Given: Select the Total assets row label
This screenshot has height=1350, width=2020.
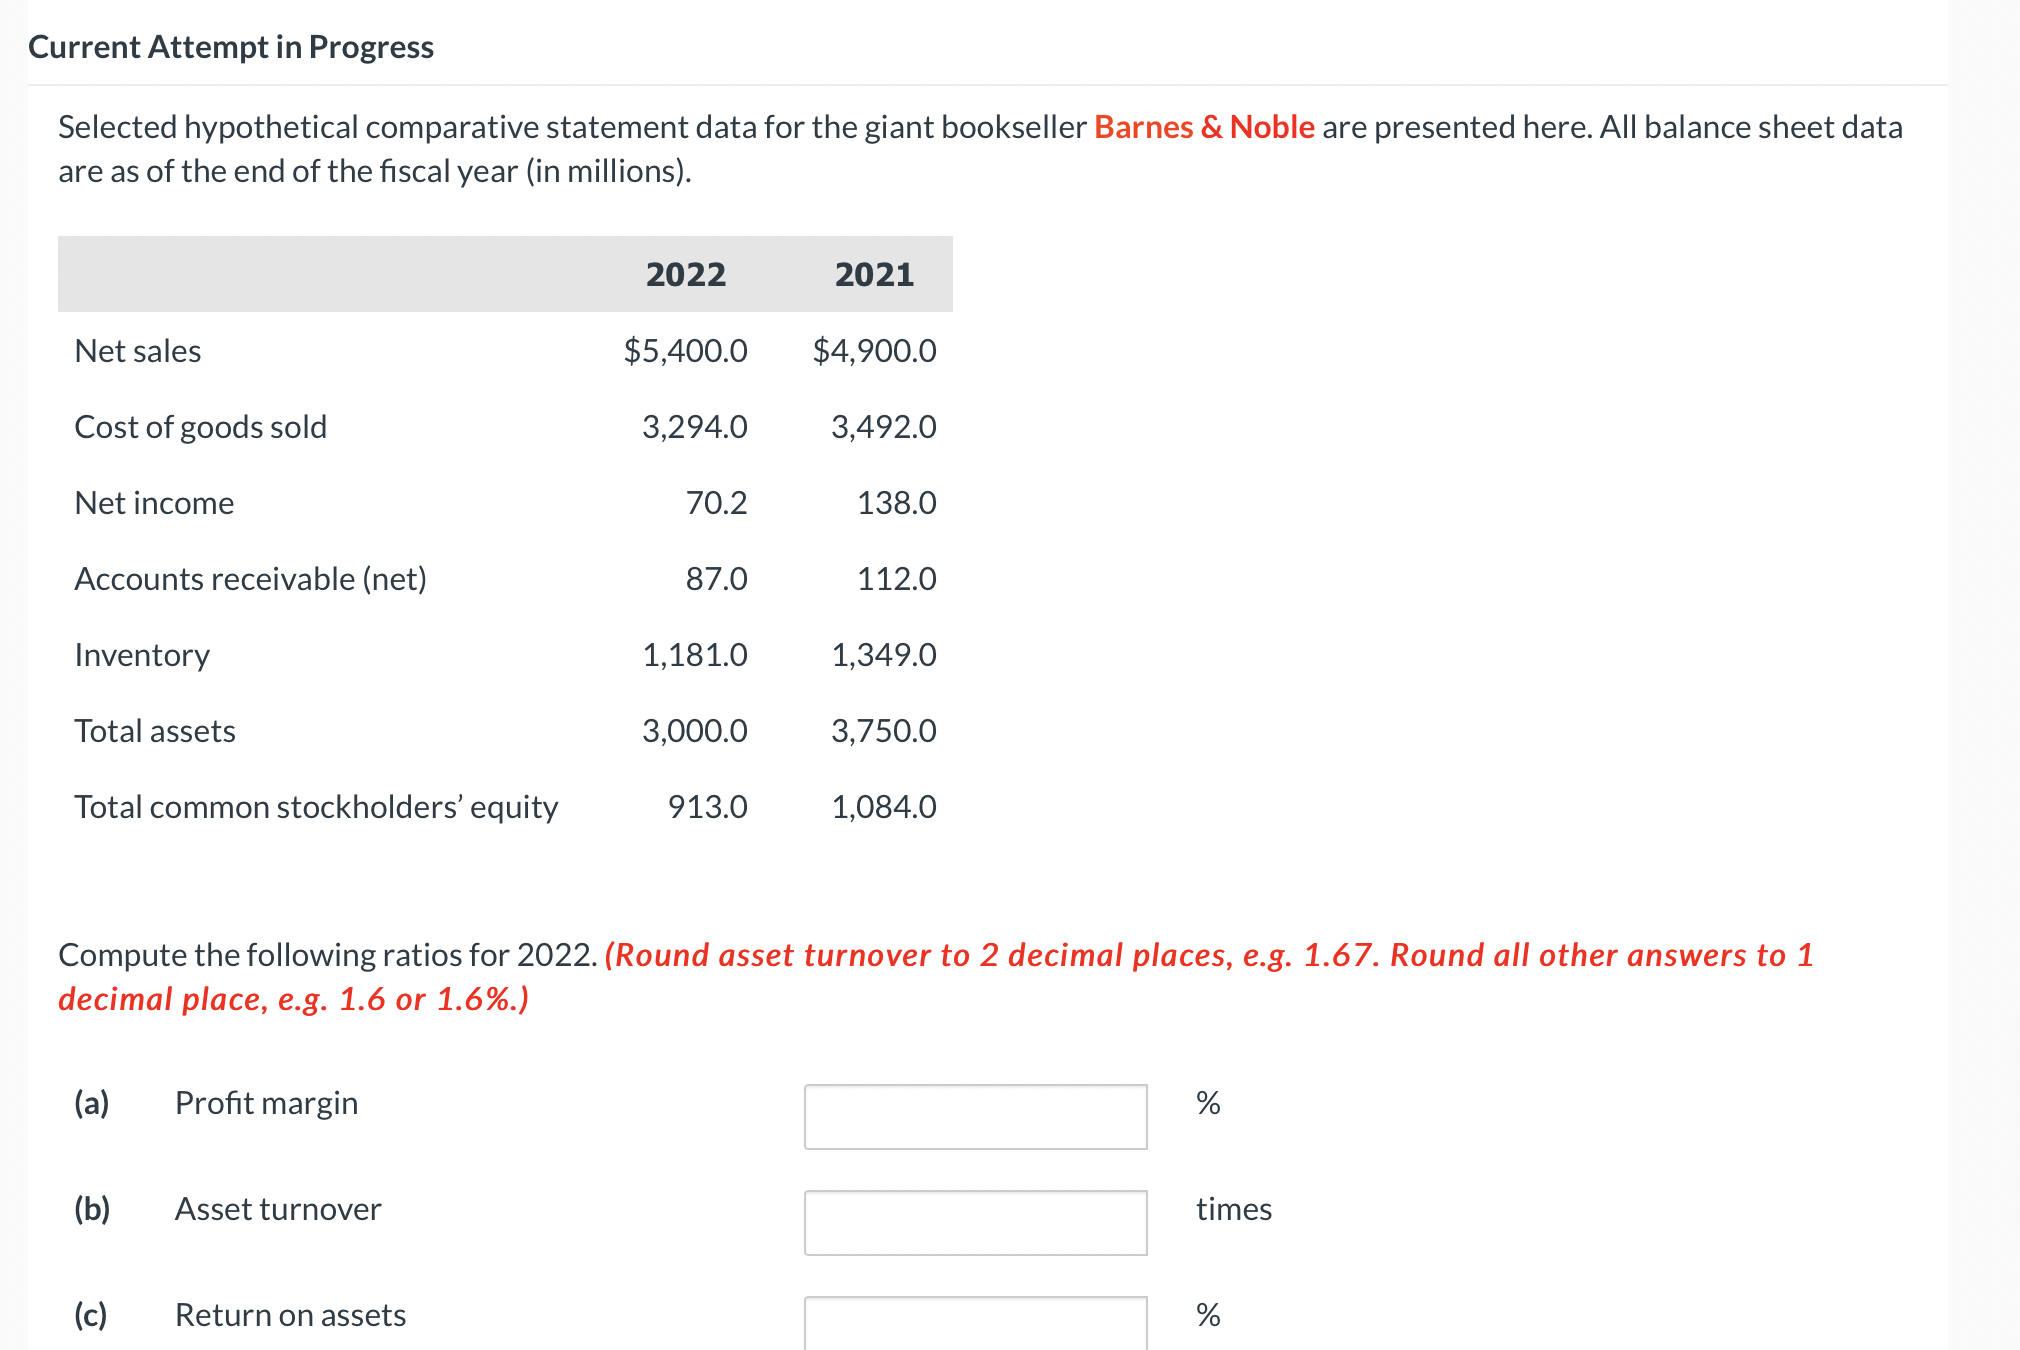Looking at the screenshot, I should pos(155,731).
